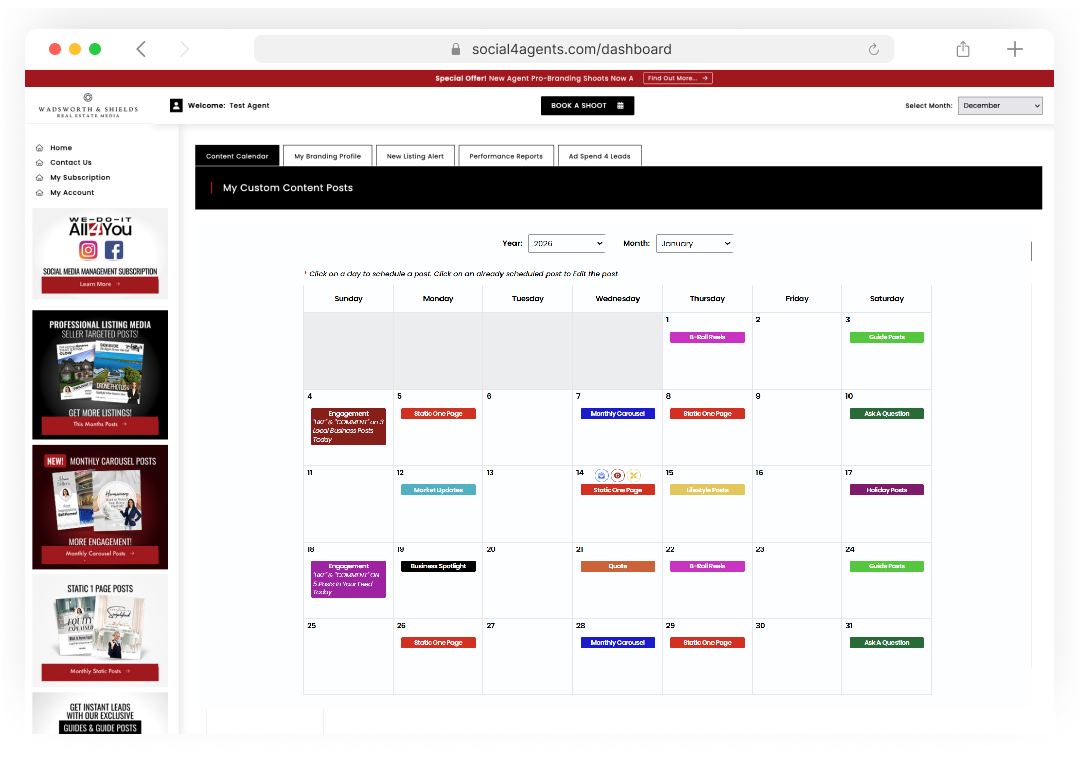1080x758 pixels.
Task: Click the Facebook icon in the sidebar ad
Action: tap(114, 250)
